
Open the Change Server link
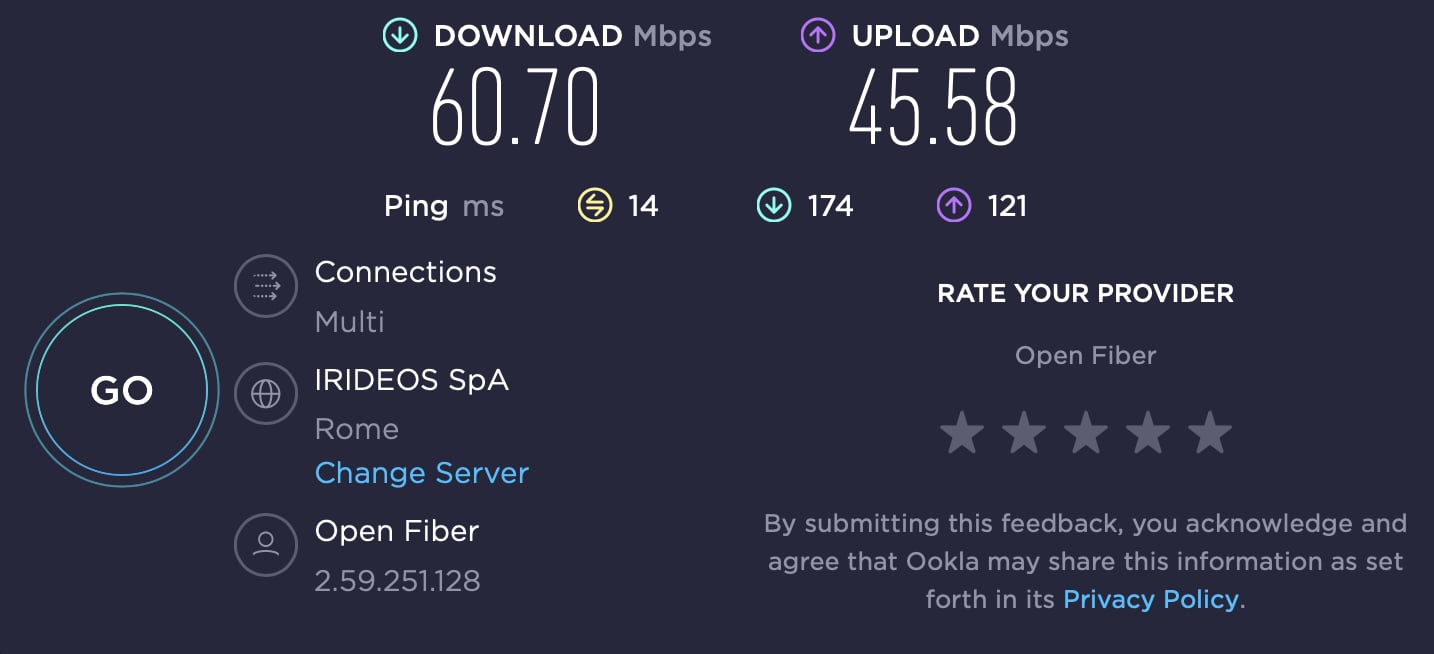[x=422, y=473]
